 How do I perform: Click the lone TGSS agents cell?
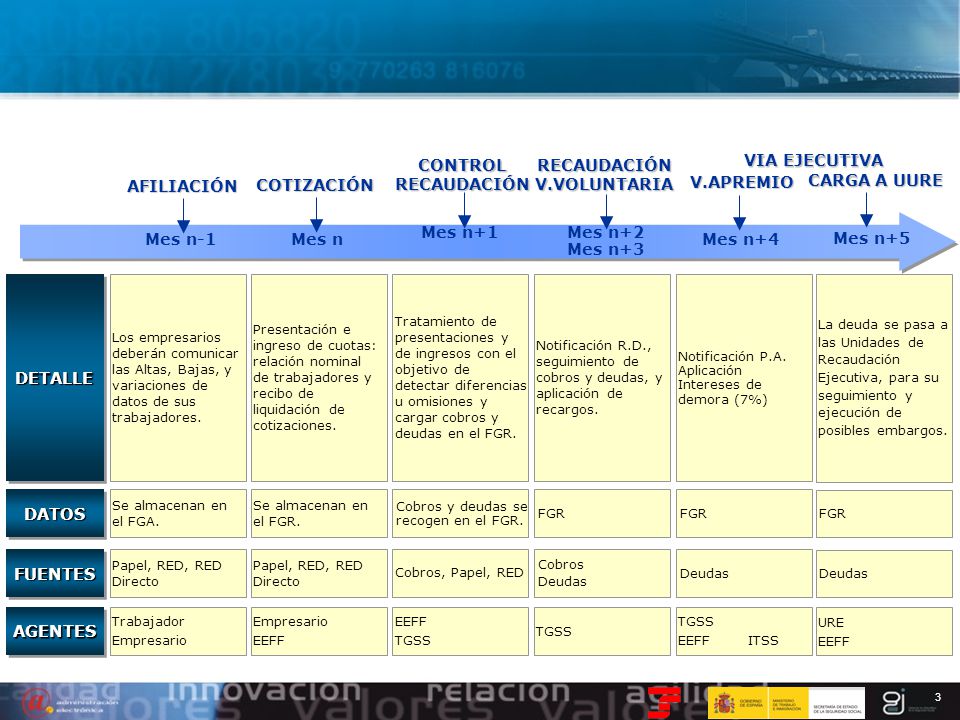point(602,631)
